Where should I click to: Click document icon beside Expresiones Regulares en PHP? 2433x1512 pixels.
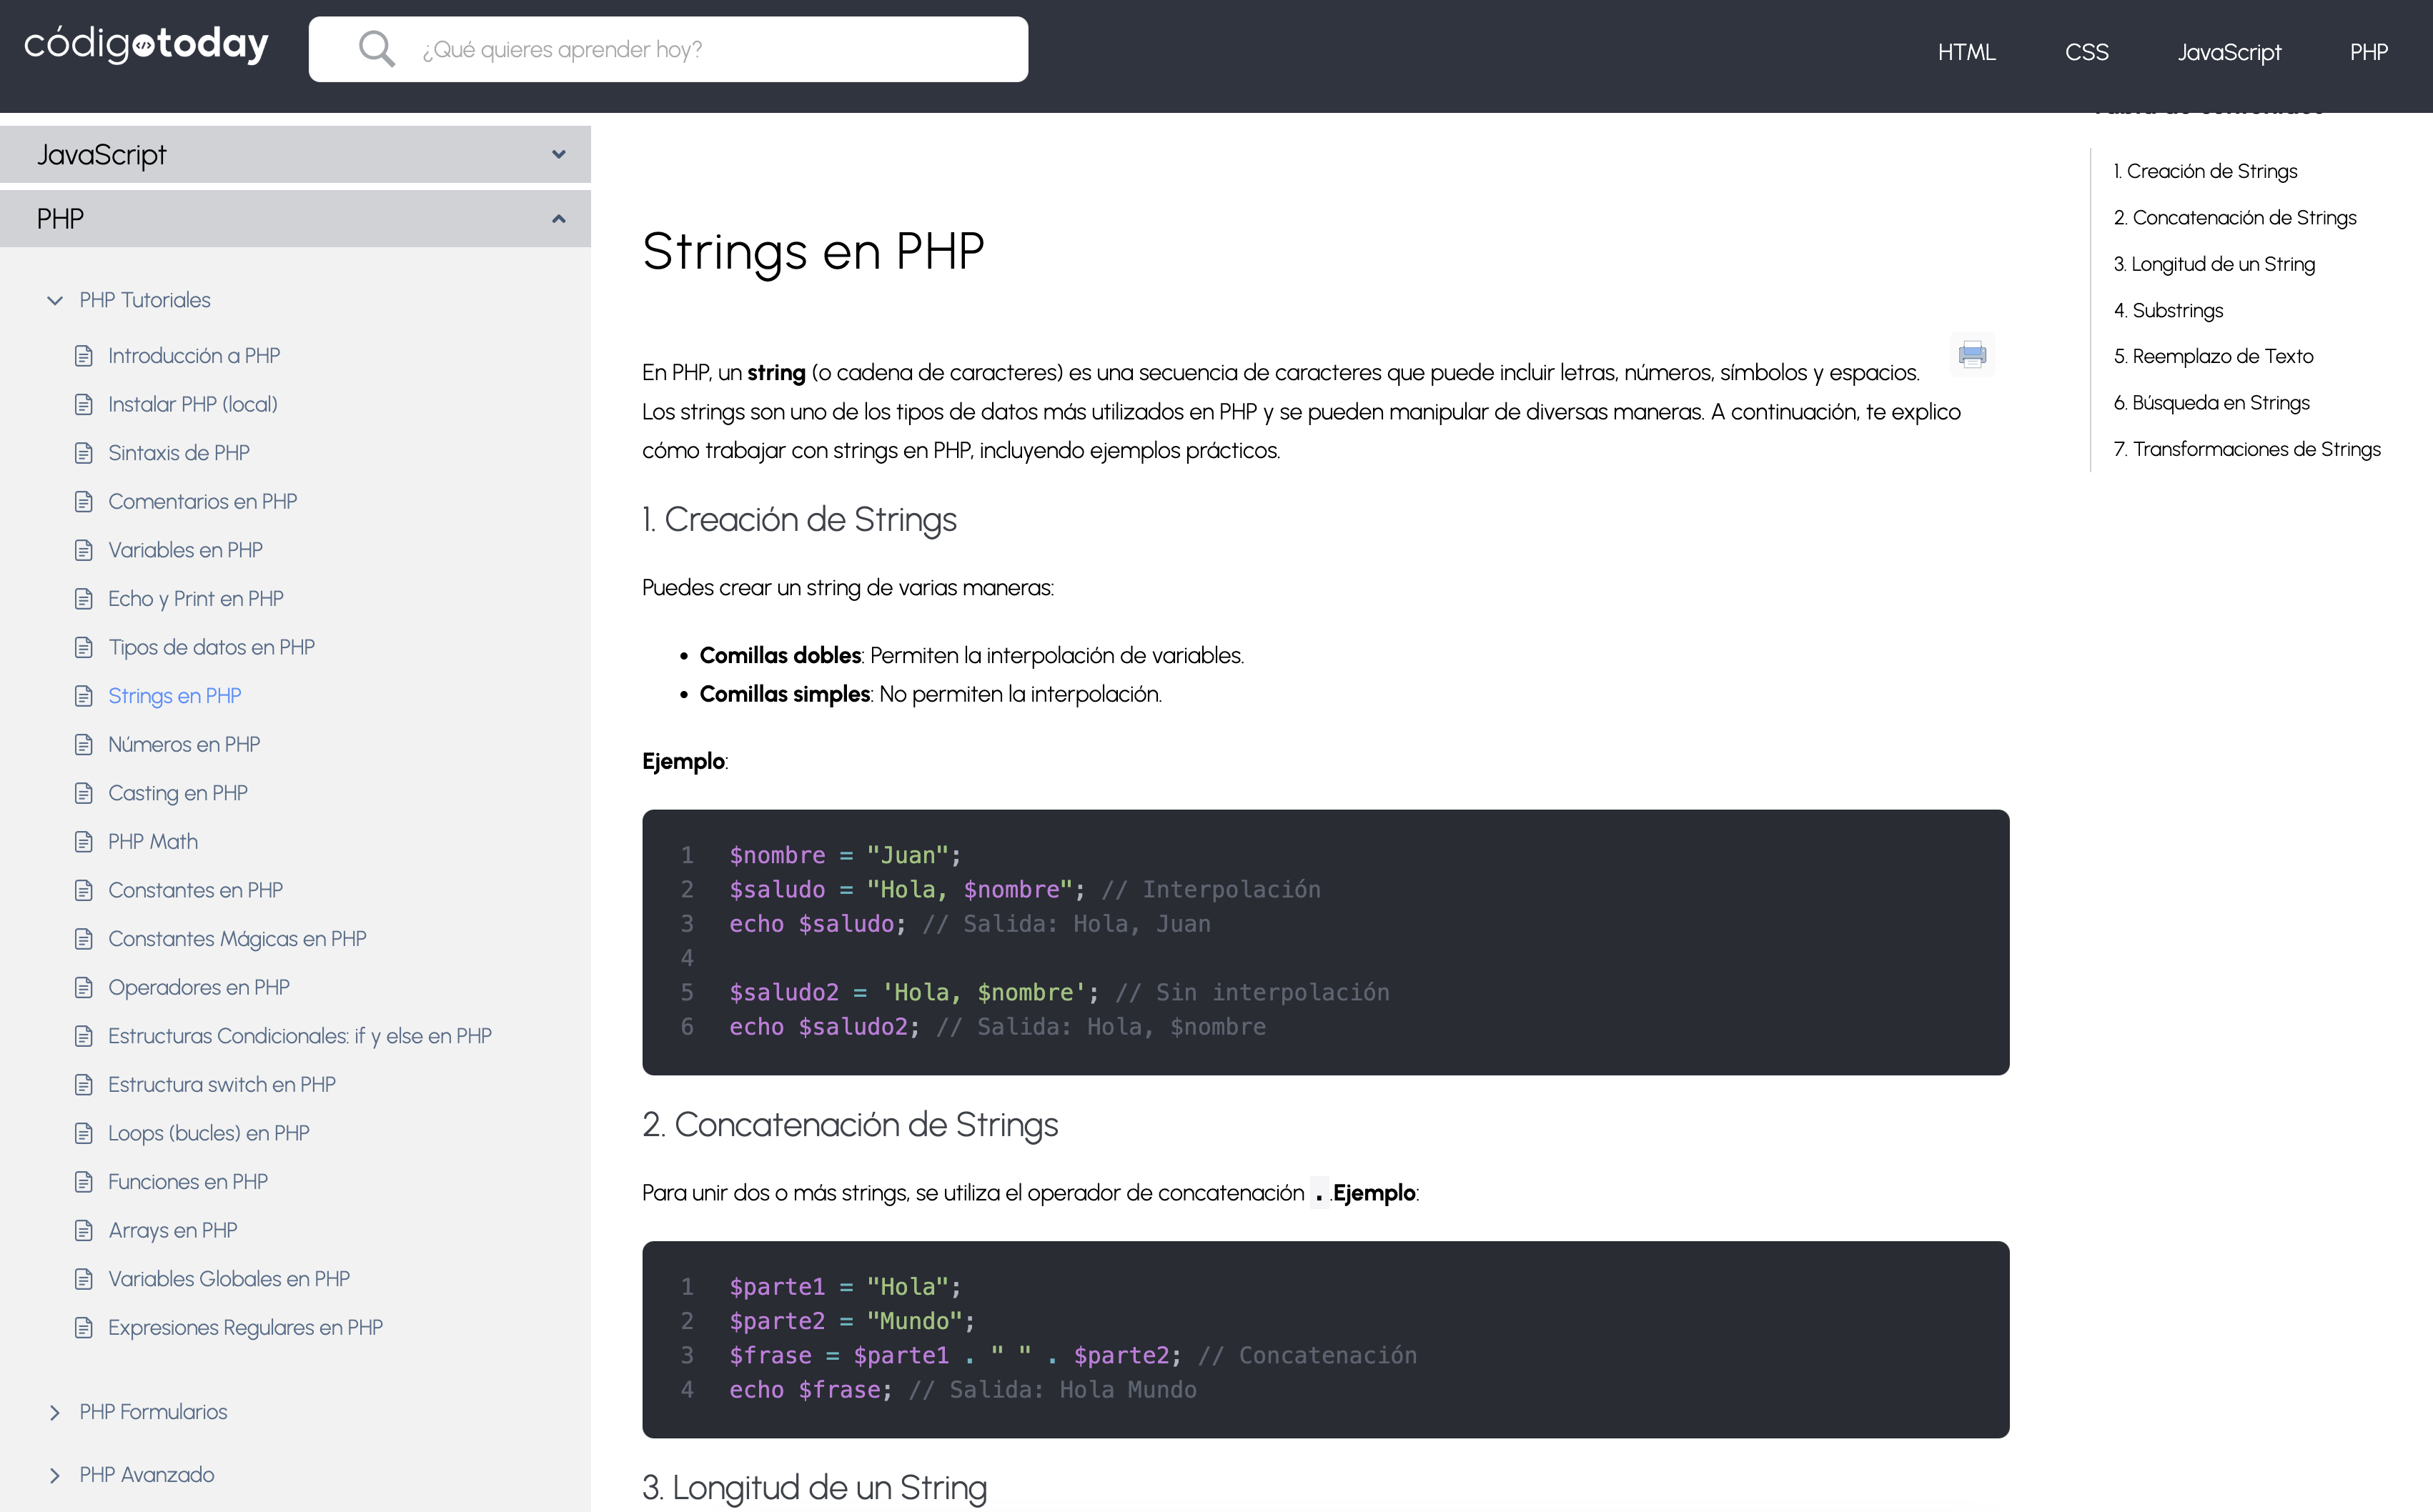point(84,1328)
